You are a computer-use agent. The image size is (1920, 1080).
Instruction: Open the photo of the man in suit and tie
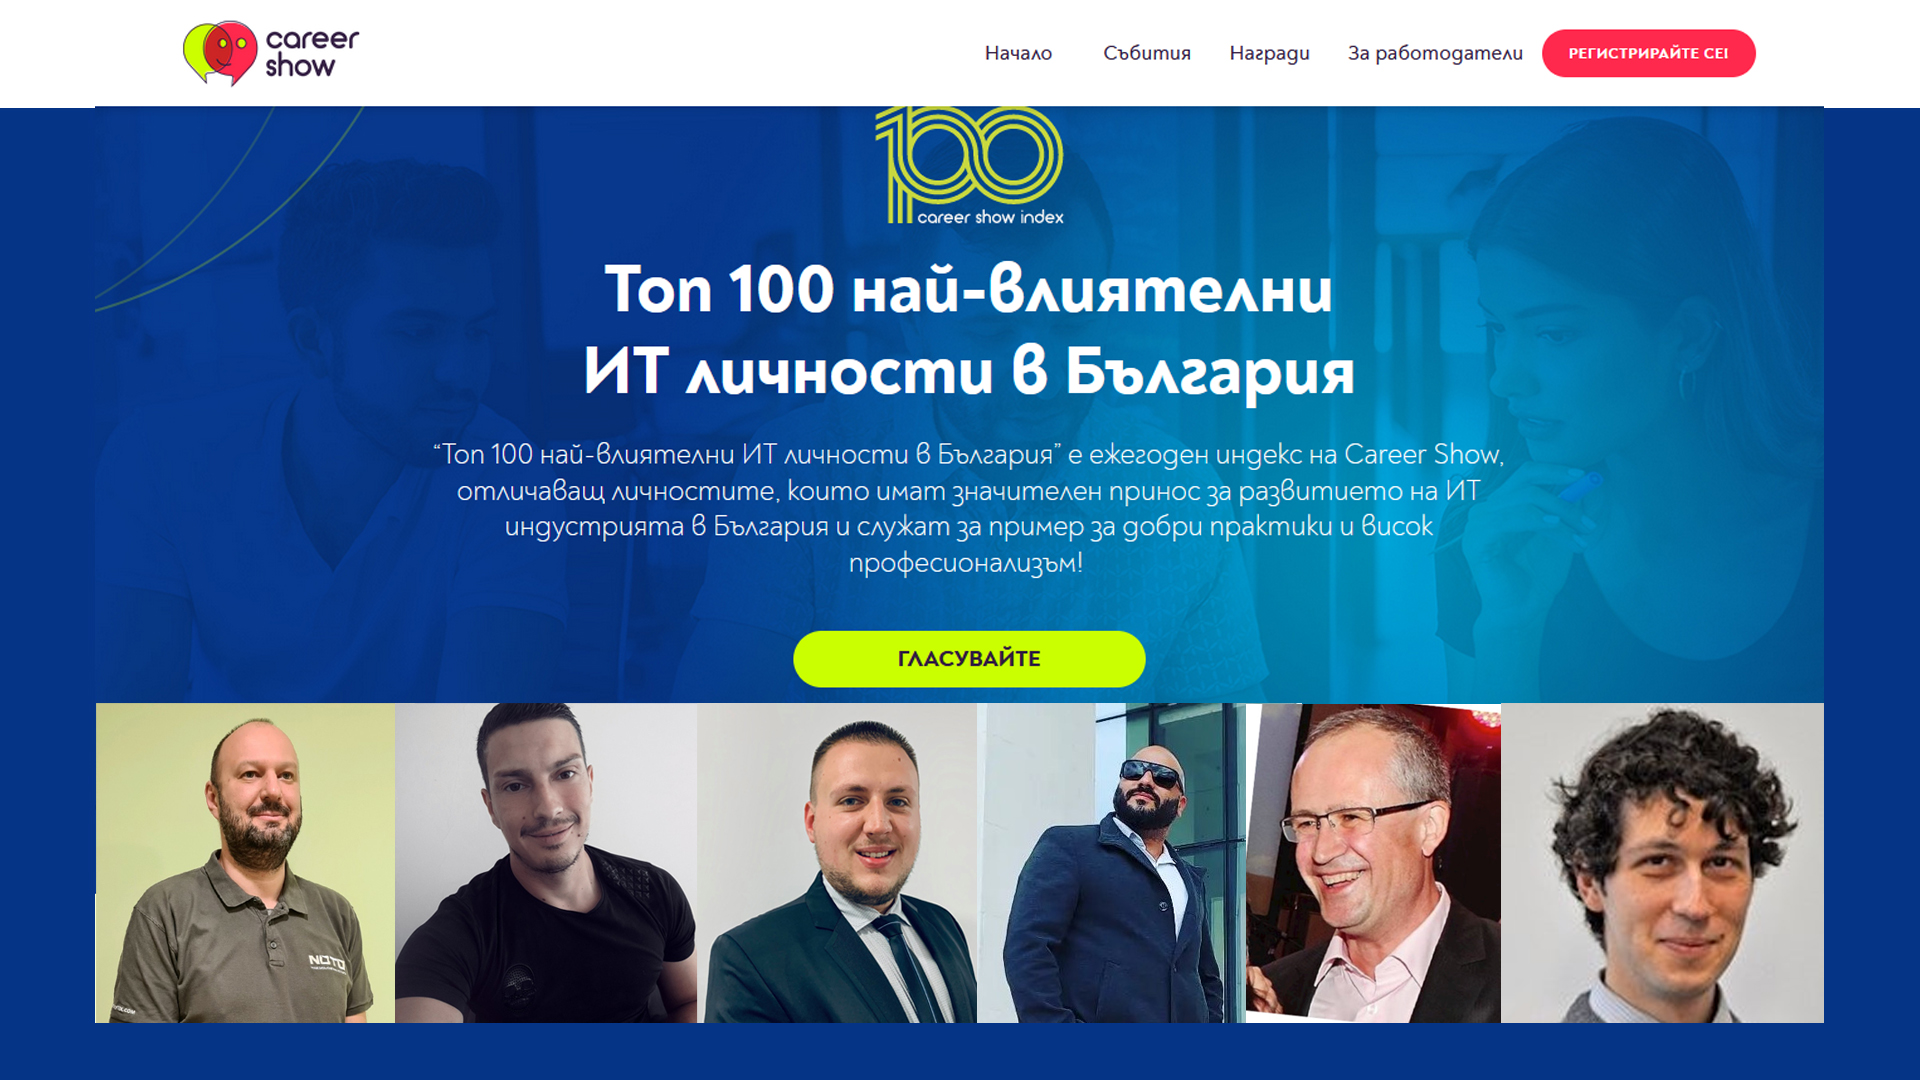837,863
